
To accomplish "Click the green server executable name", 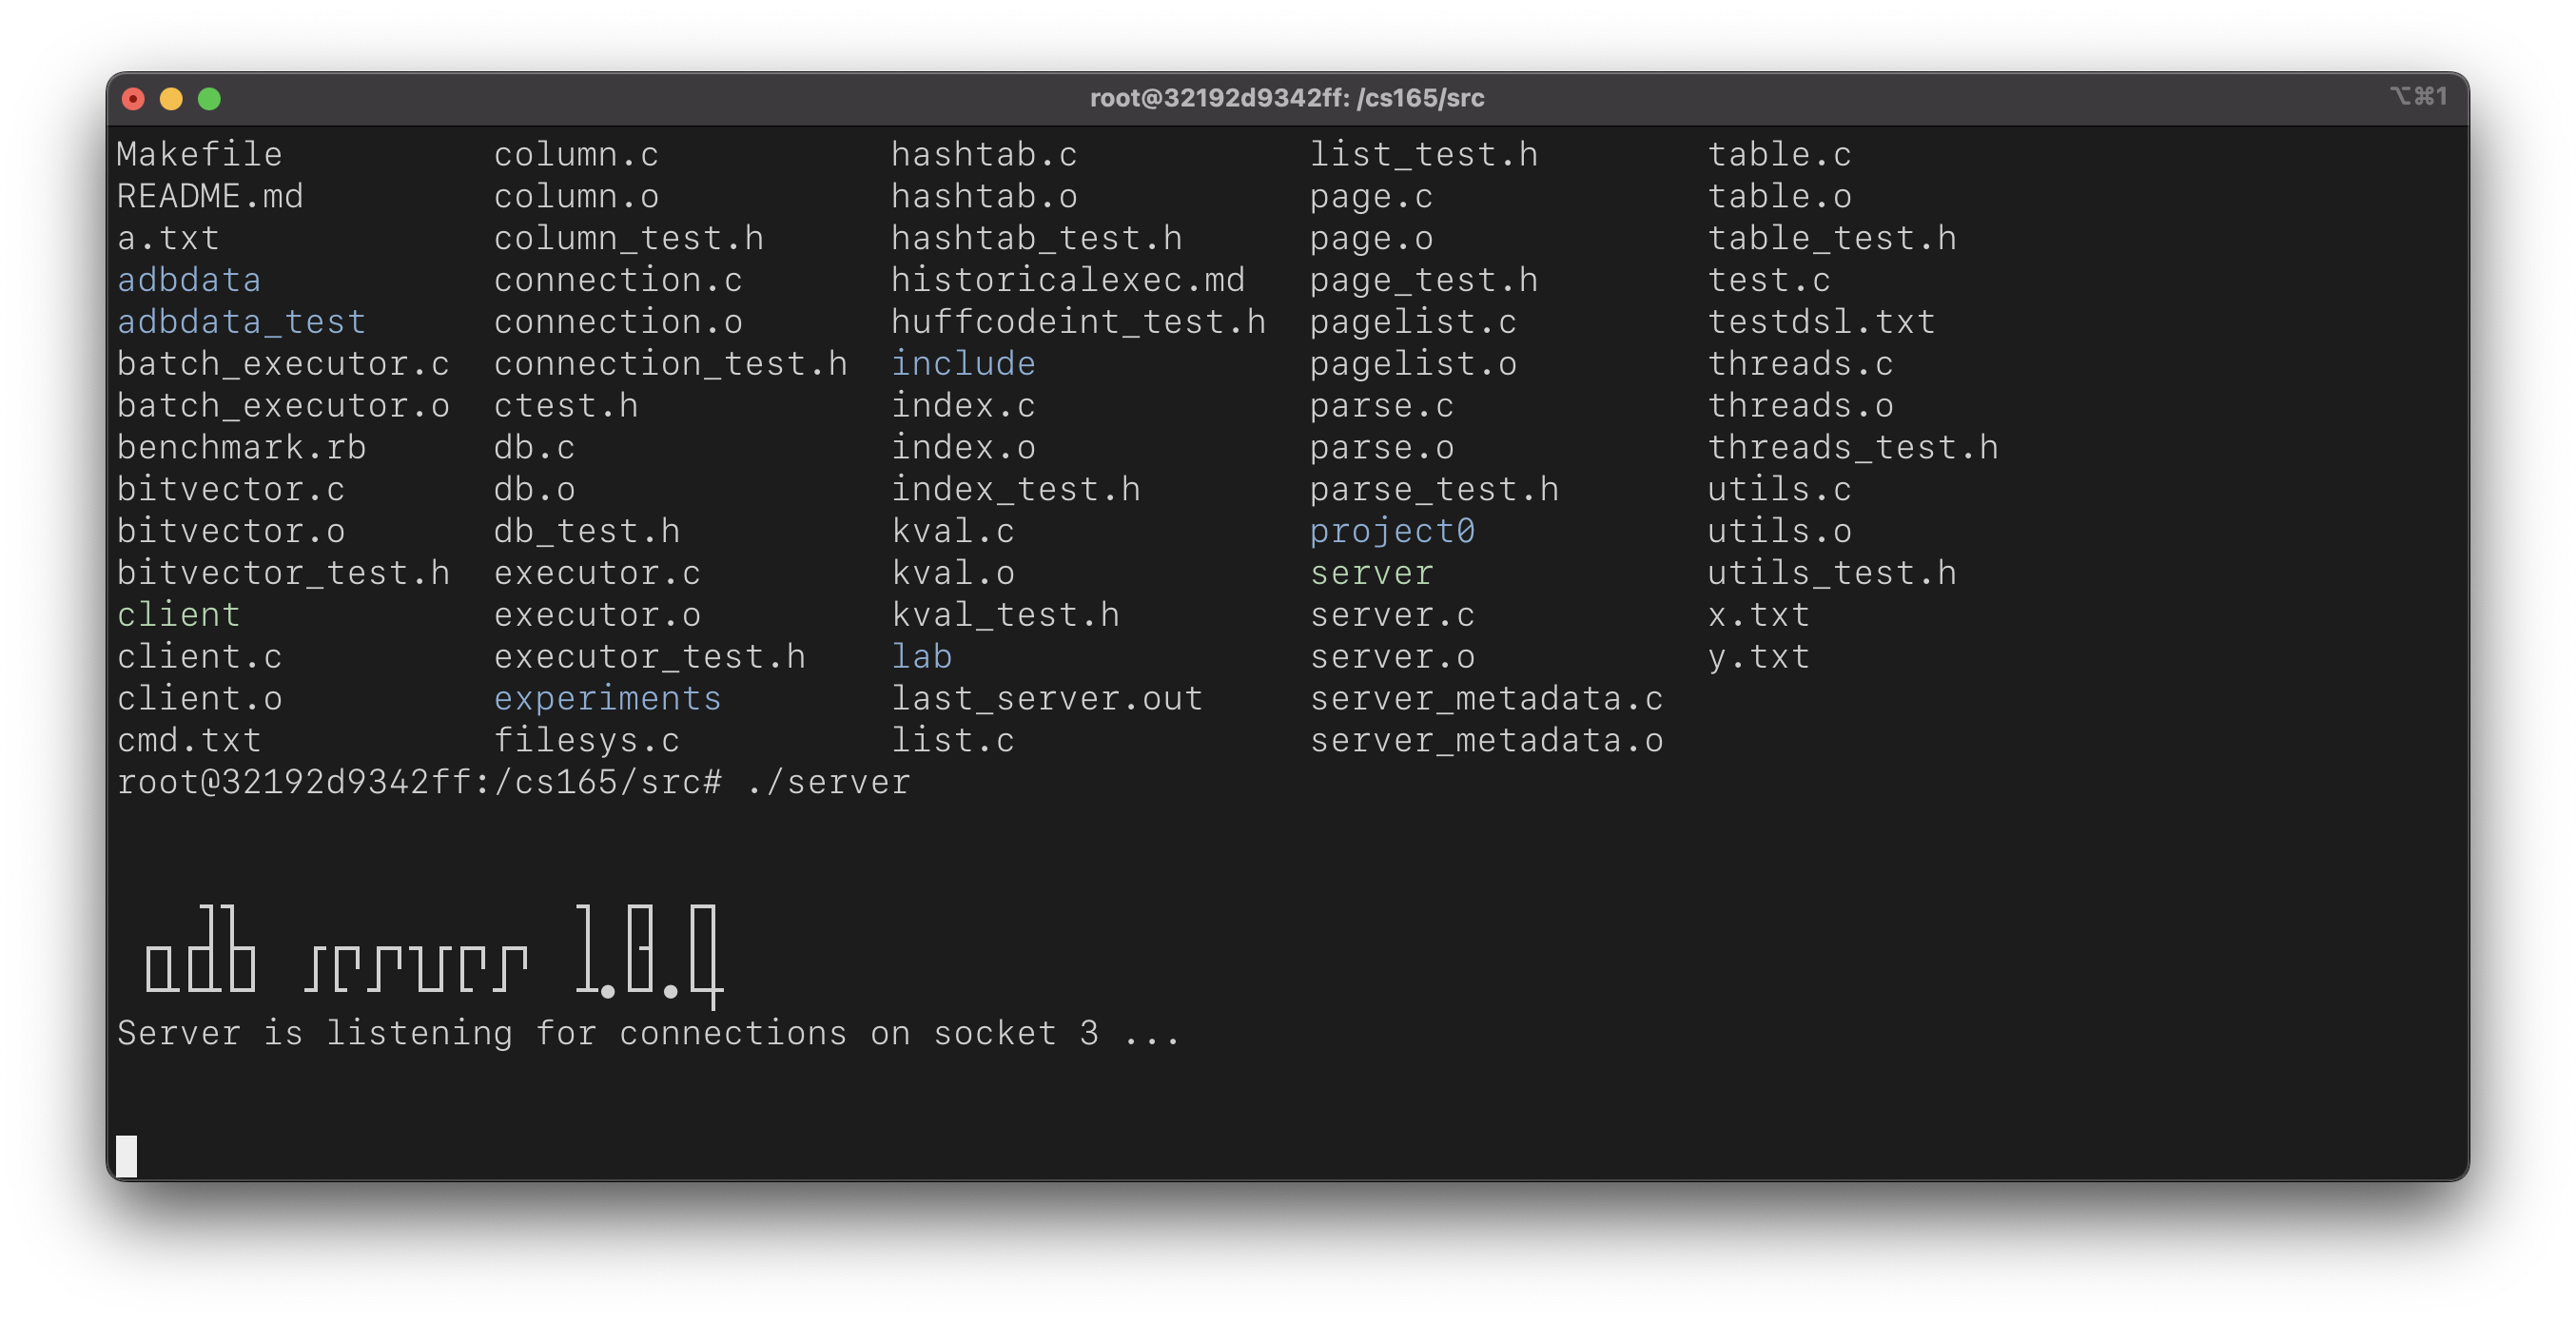I will click(1371, 573).
